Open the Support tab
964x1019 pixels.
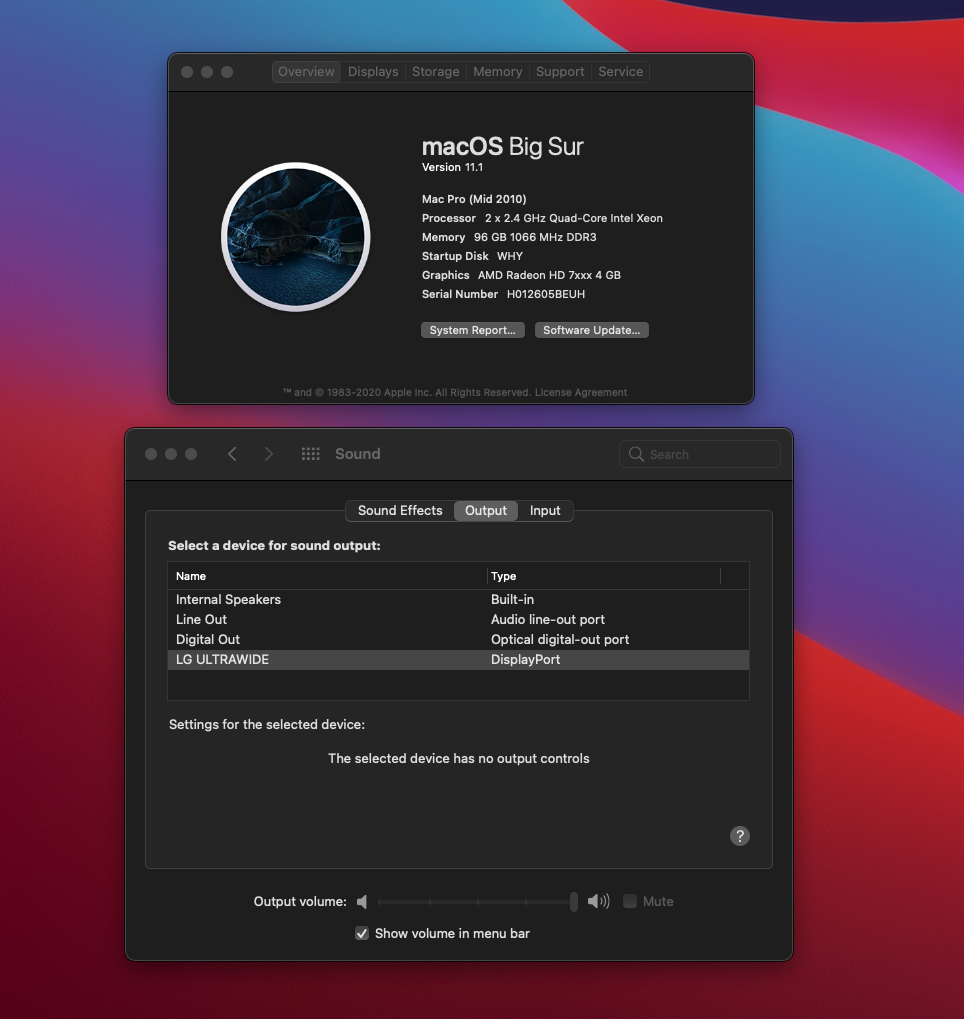tap(560, 71)
